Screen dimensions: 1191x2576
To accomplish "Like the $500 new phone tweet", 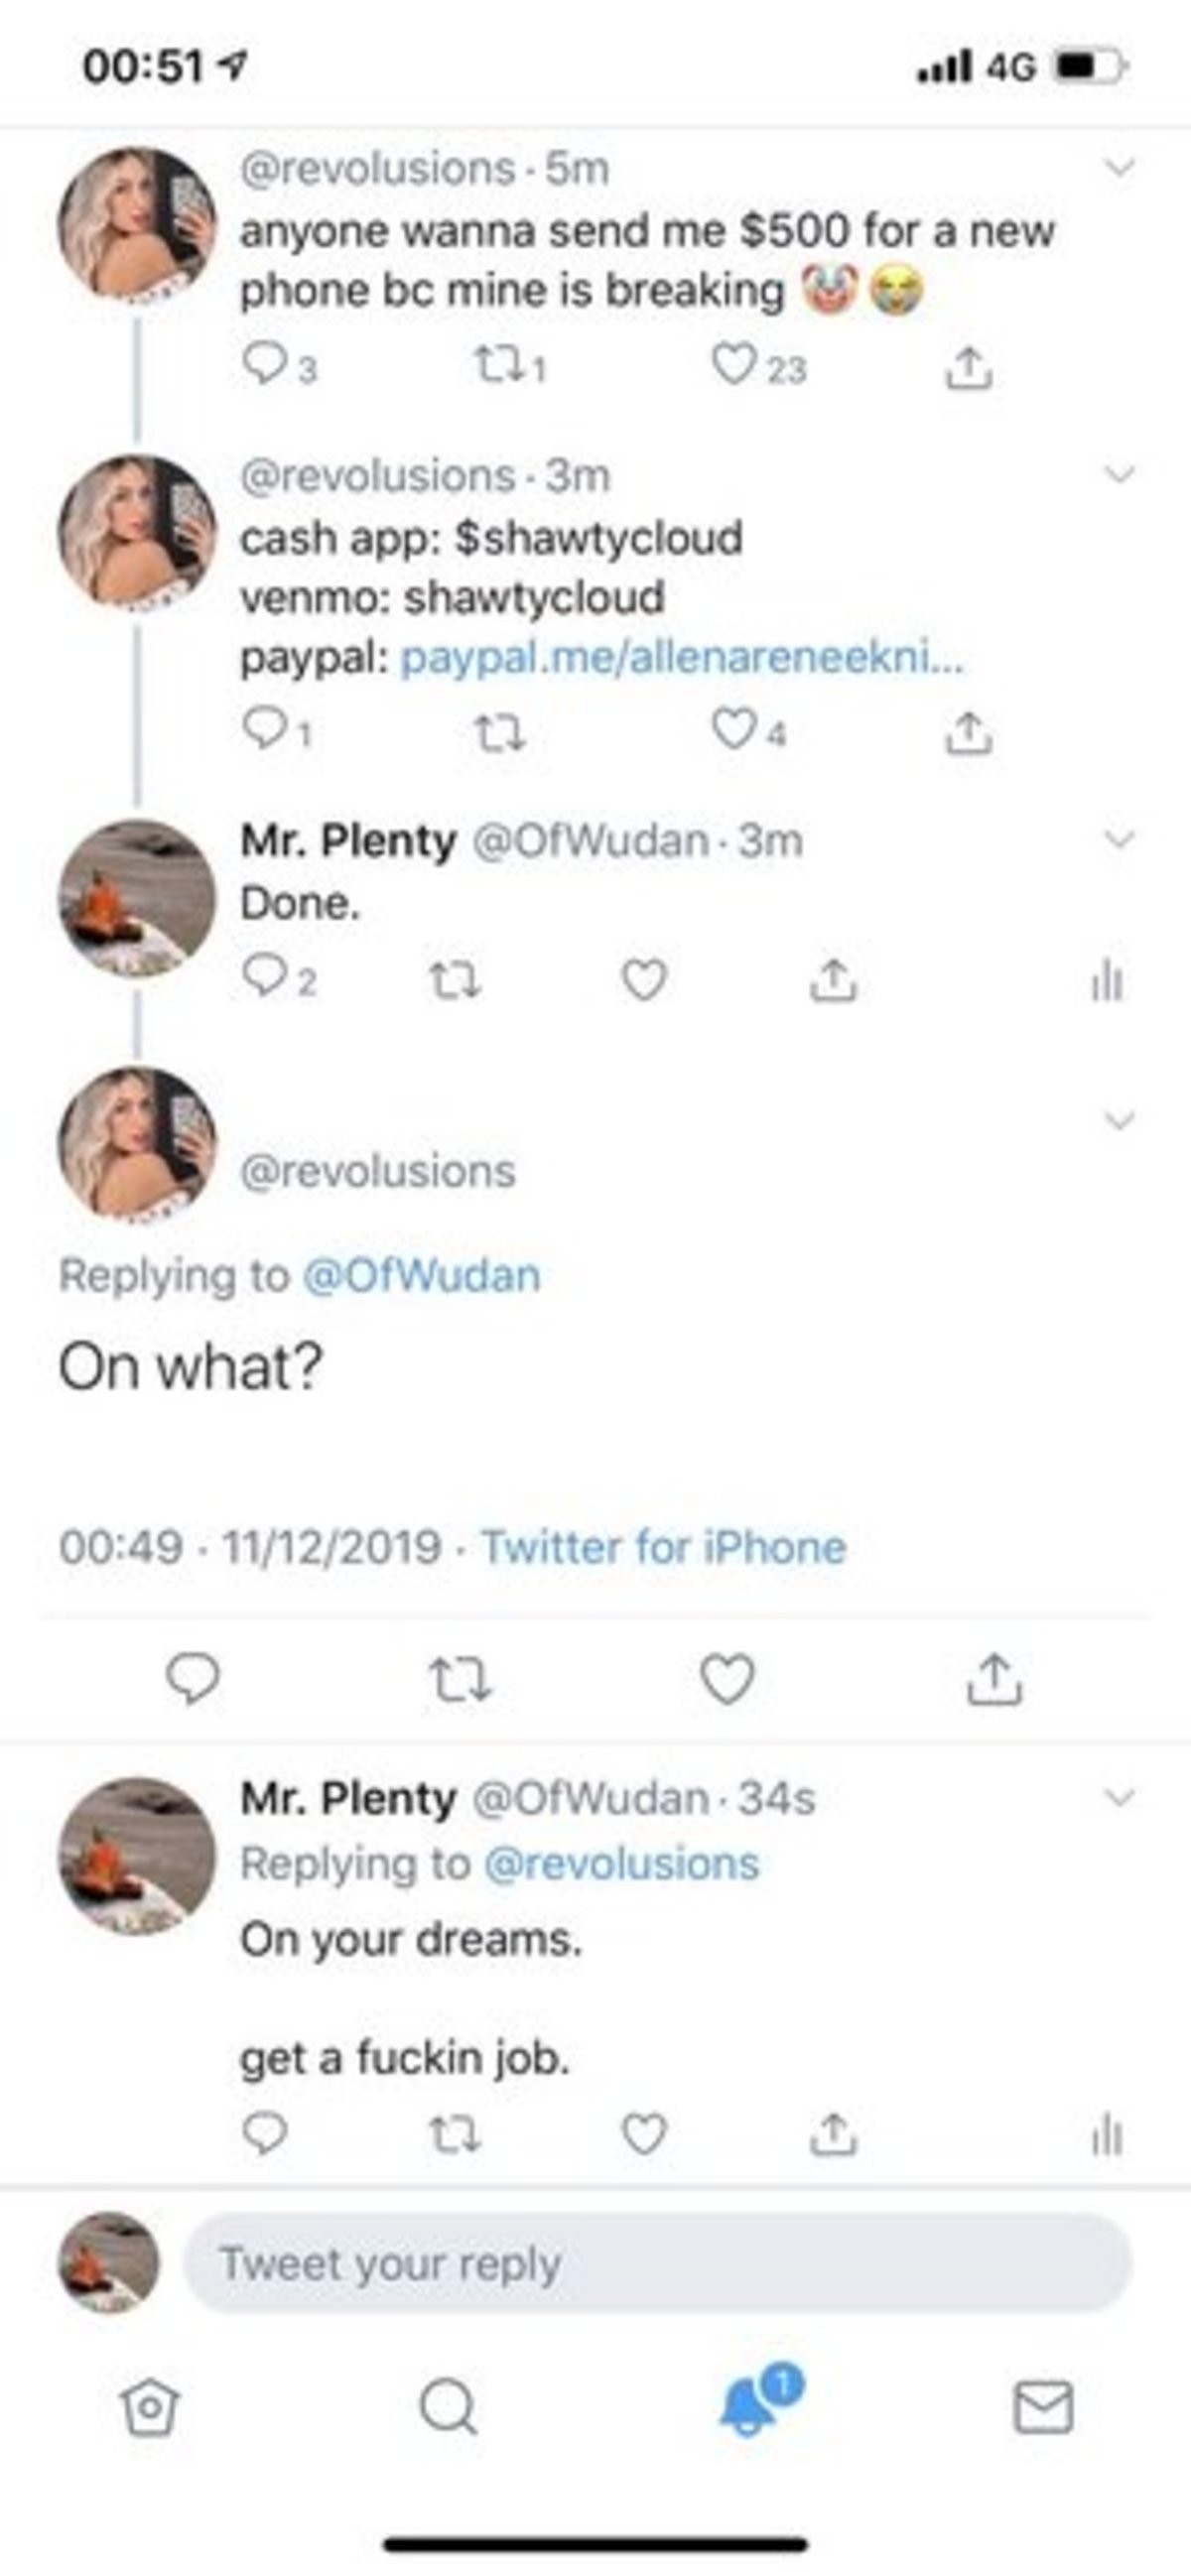I will [x=734, y=366].
